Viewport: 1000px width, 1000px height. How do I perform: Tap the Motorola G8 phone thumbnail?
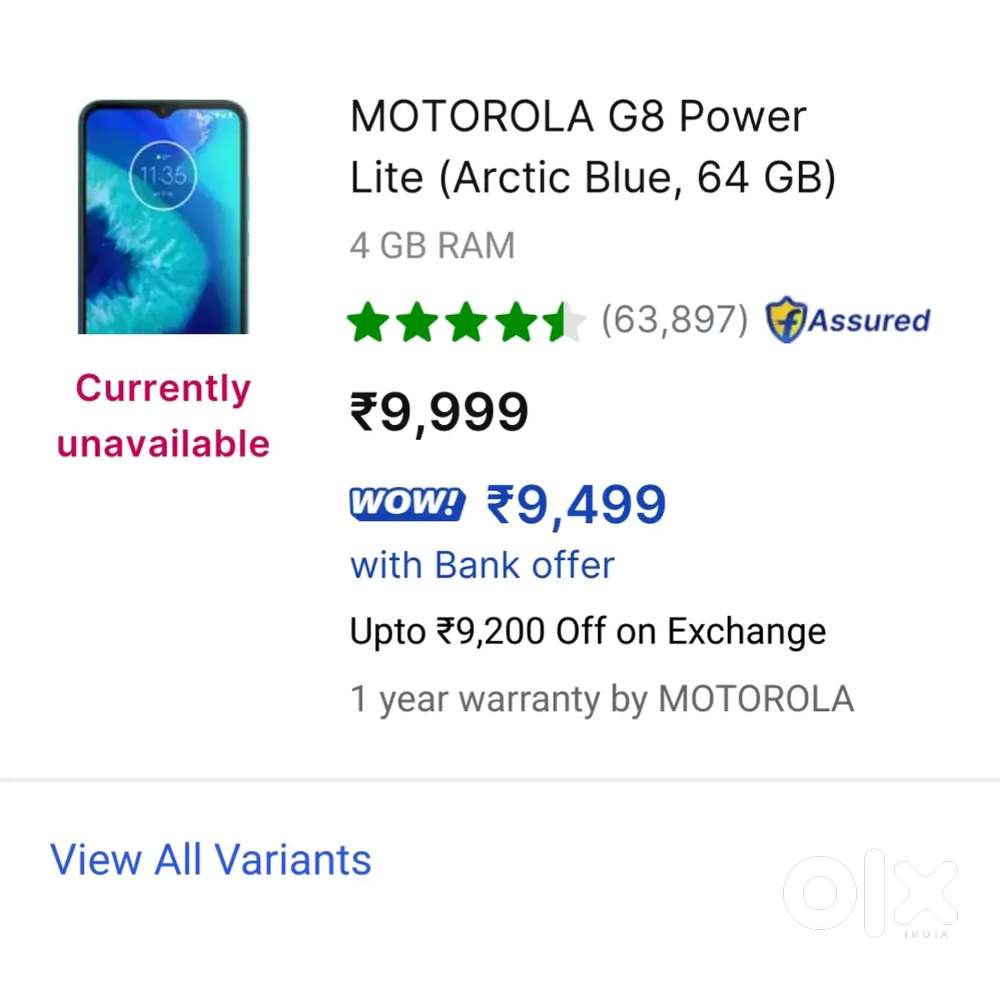162,217
